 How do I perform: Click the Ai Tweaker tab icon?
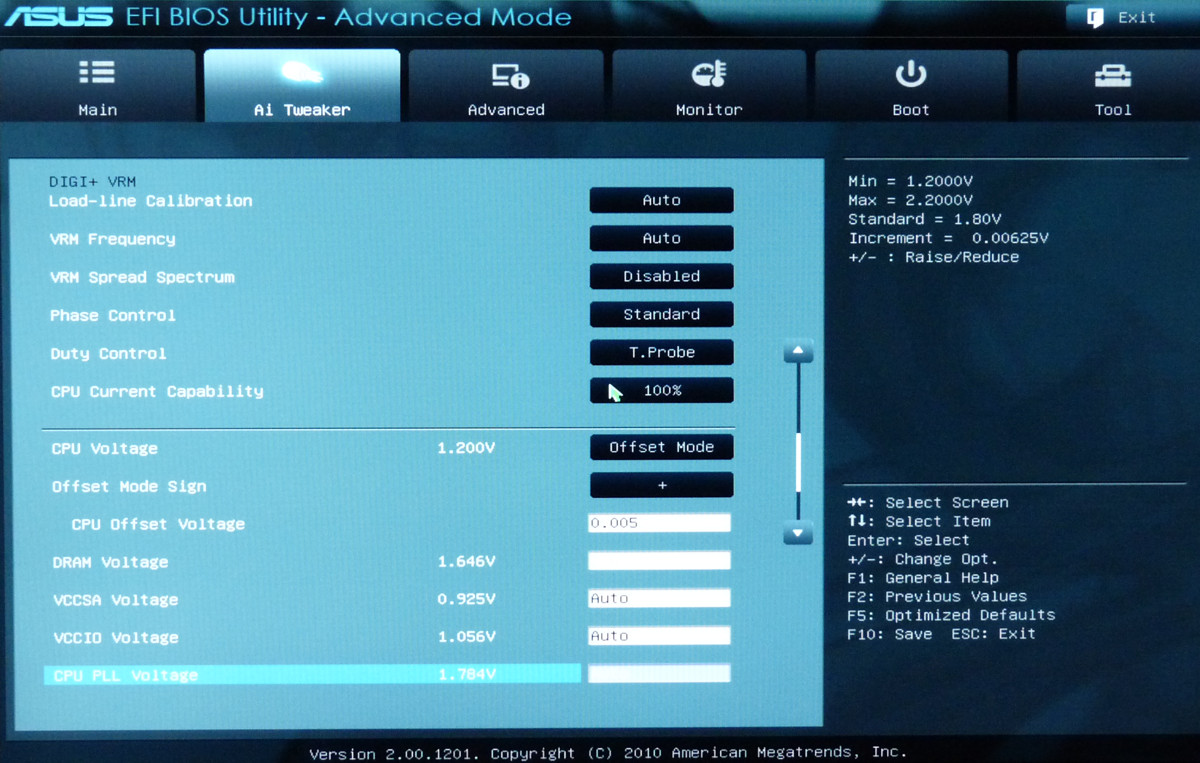coord(302,72)
